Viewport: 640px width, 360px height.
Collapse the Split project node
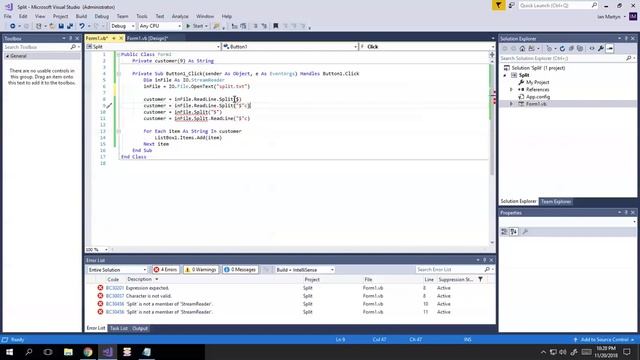coord(505,75)
